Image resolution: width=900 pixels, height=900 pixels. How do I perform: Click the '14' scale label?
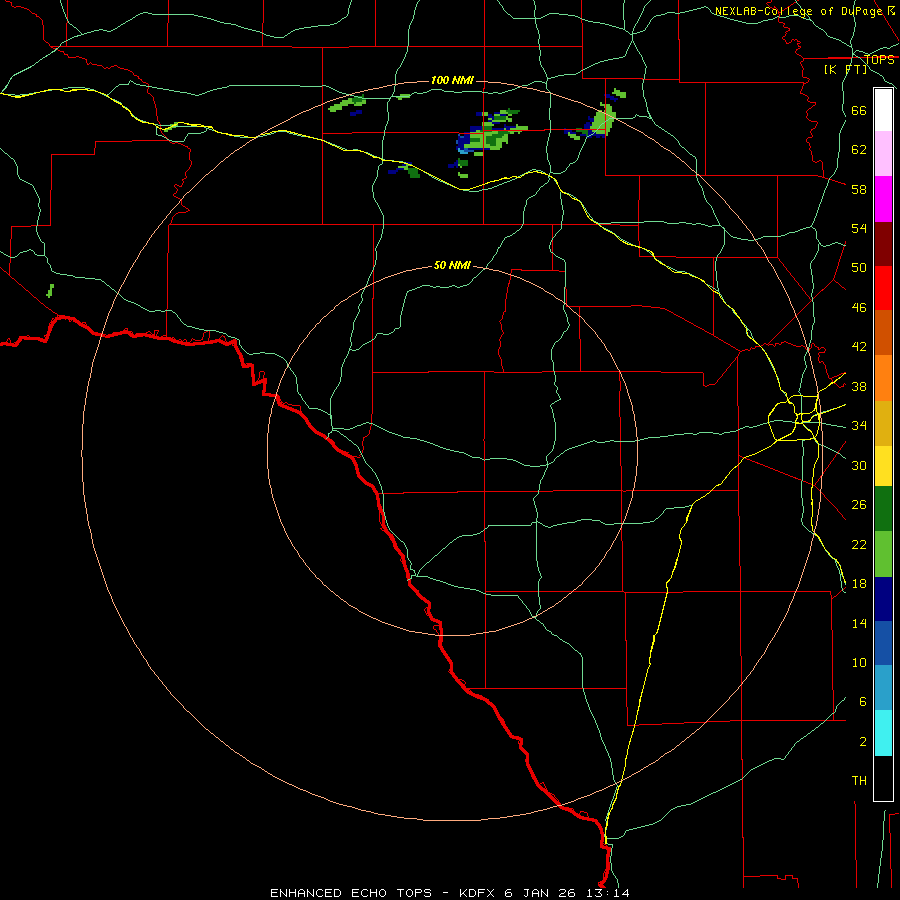(x=859, y=623)
